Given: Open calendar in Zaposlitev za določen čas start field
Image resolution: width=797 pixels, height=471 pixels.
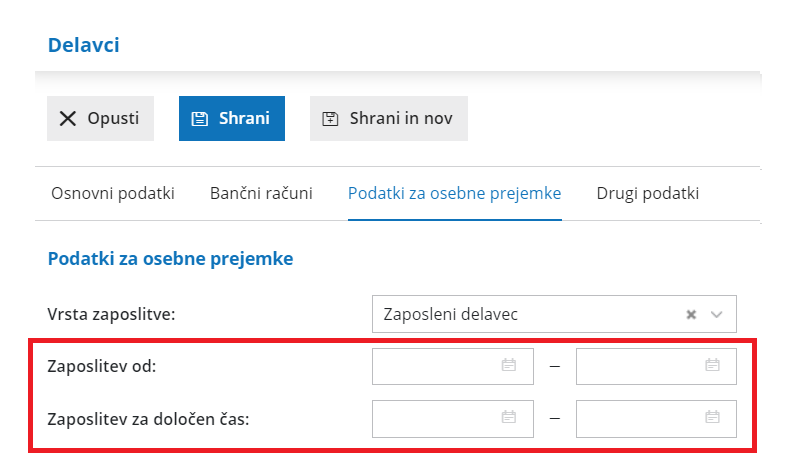Looking at the screenshot, I should [508, 418].
